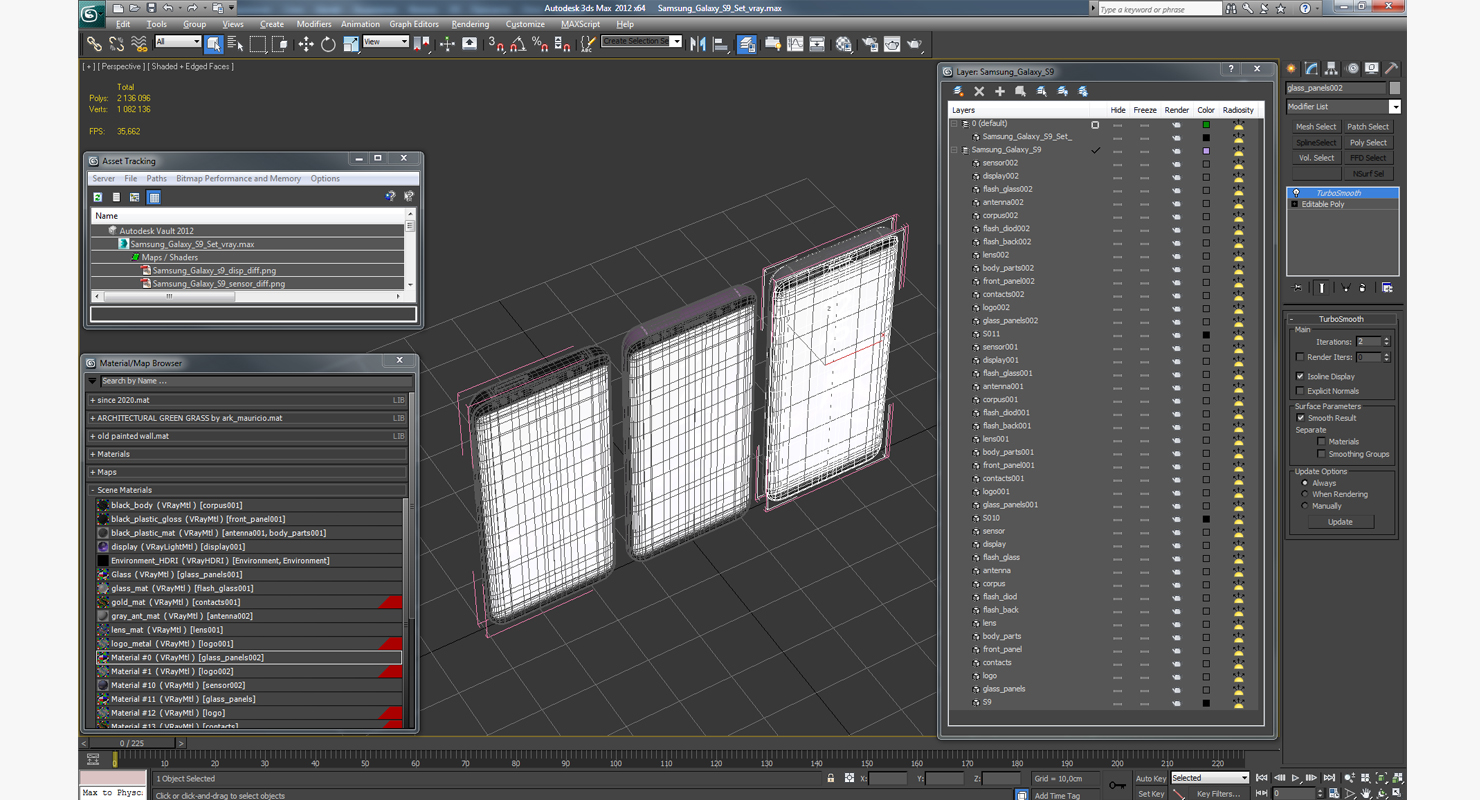The image size is (1480, 800).
Task: Open the MAXScript menu
Action: coord(580,24)
